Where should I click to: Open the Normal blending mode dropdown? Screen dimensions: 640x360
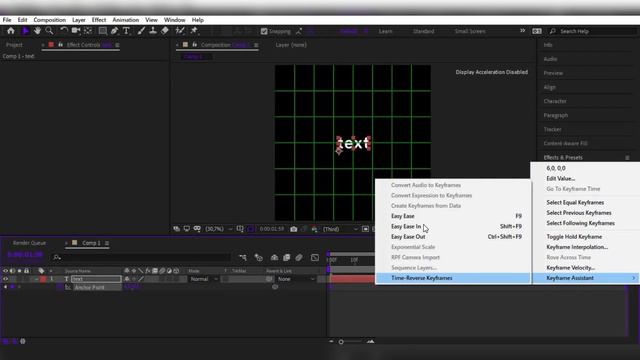click(x=204, y=279)
